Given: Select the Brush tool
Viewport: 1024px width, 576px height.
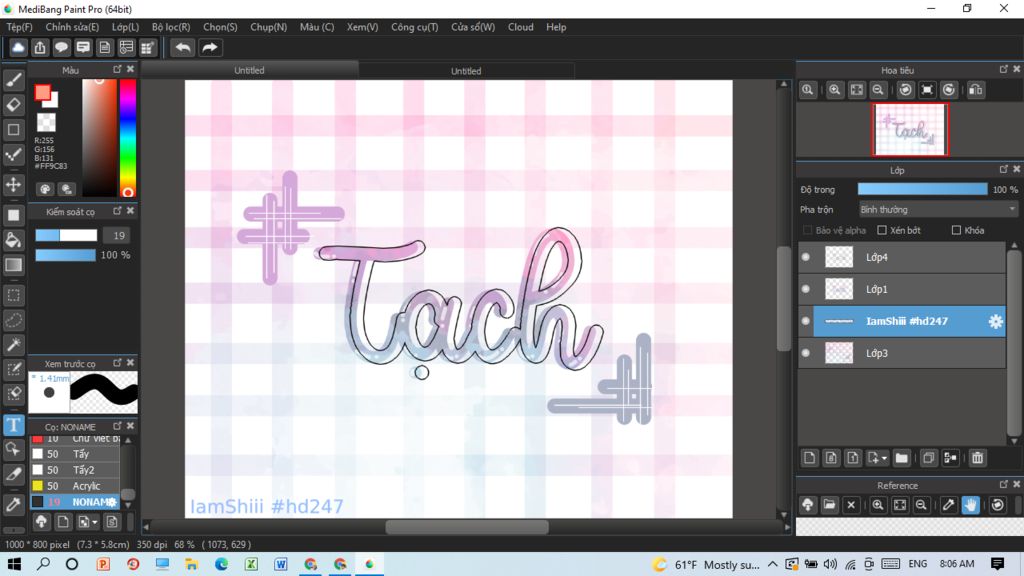Looking at the screenshot, I should click(x=13, y=80).
